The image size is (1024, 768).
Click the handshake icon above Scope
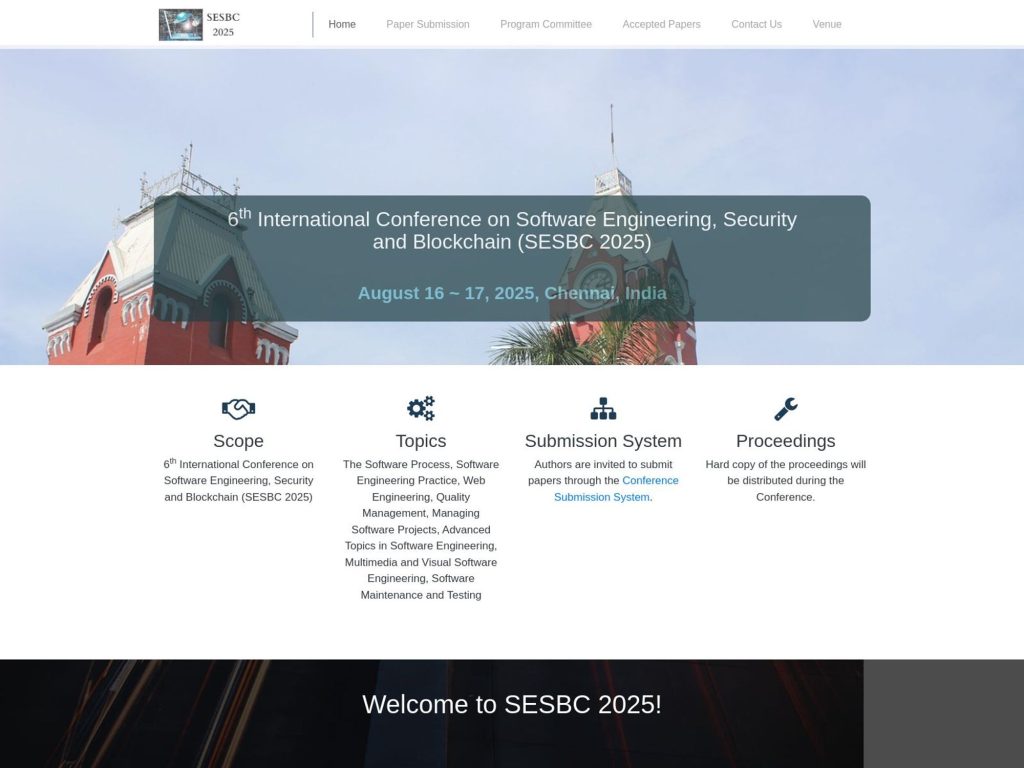[x=238, y=408]
